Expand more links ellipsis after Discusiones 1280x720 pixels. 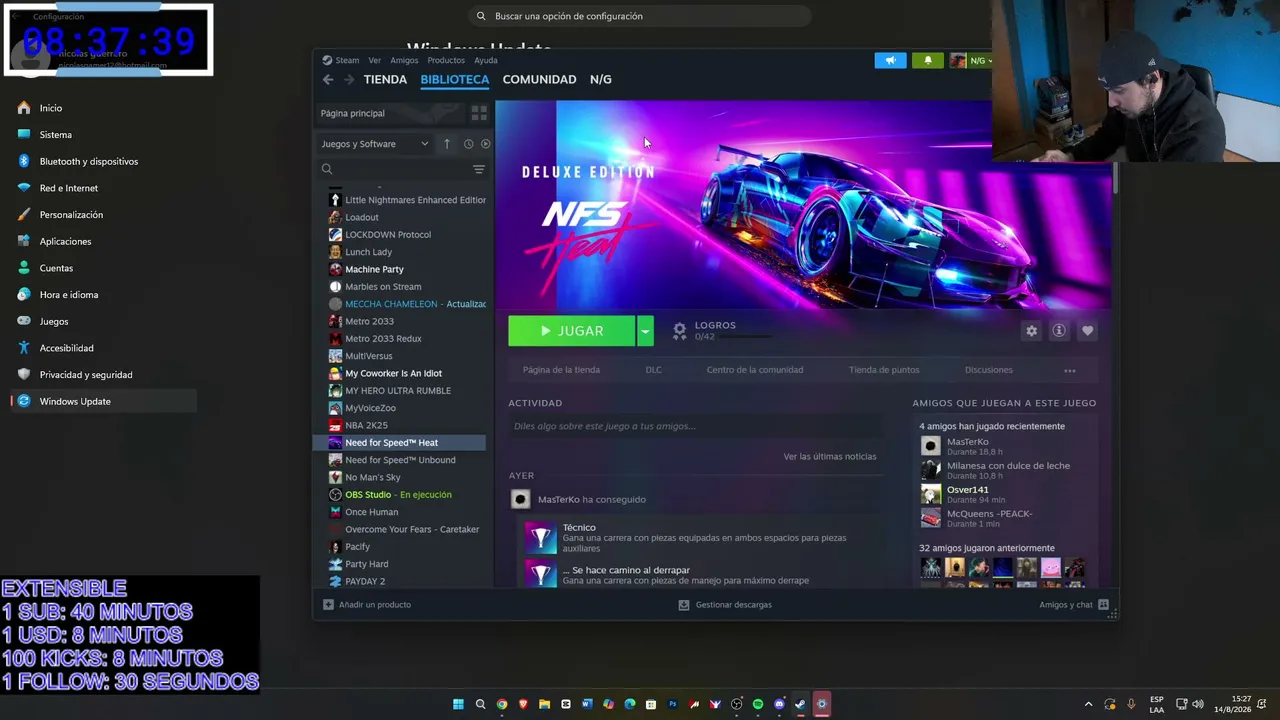click(x=1070, y=370)
